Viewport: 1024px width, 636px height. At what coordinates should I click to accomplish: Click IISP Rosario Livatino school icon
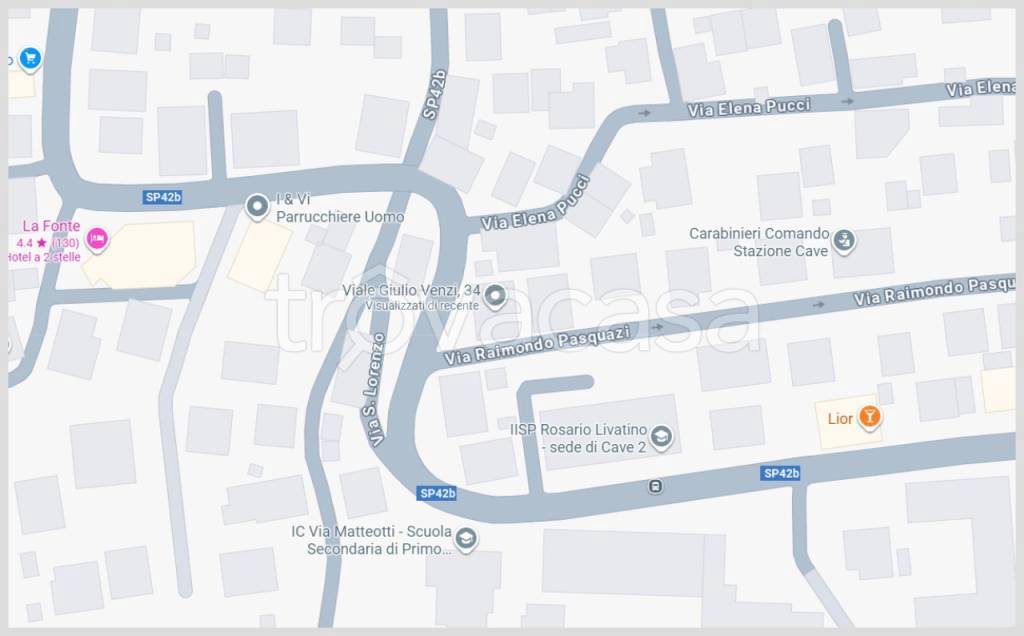[661, 437]
